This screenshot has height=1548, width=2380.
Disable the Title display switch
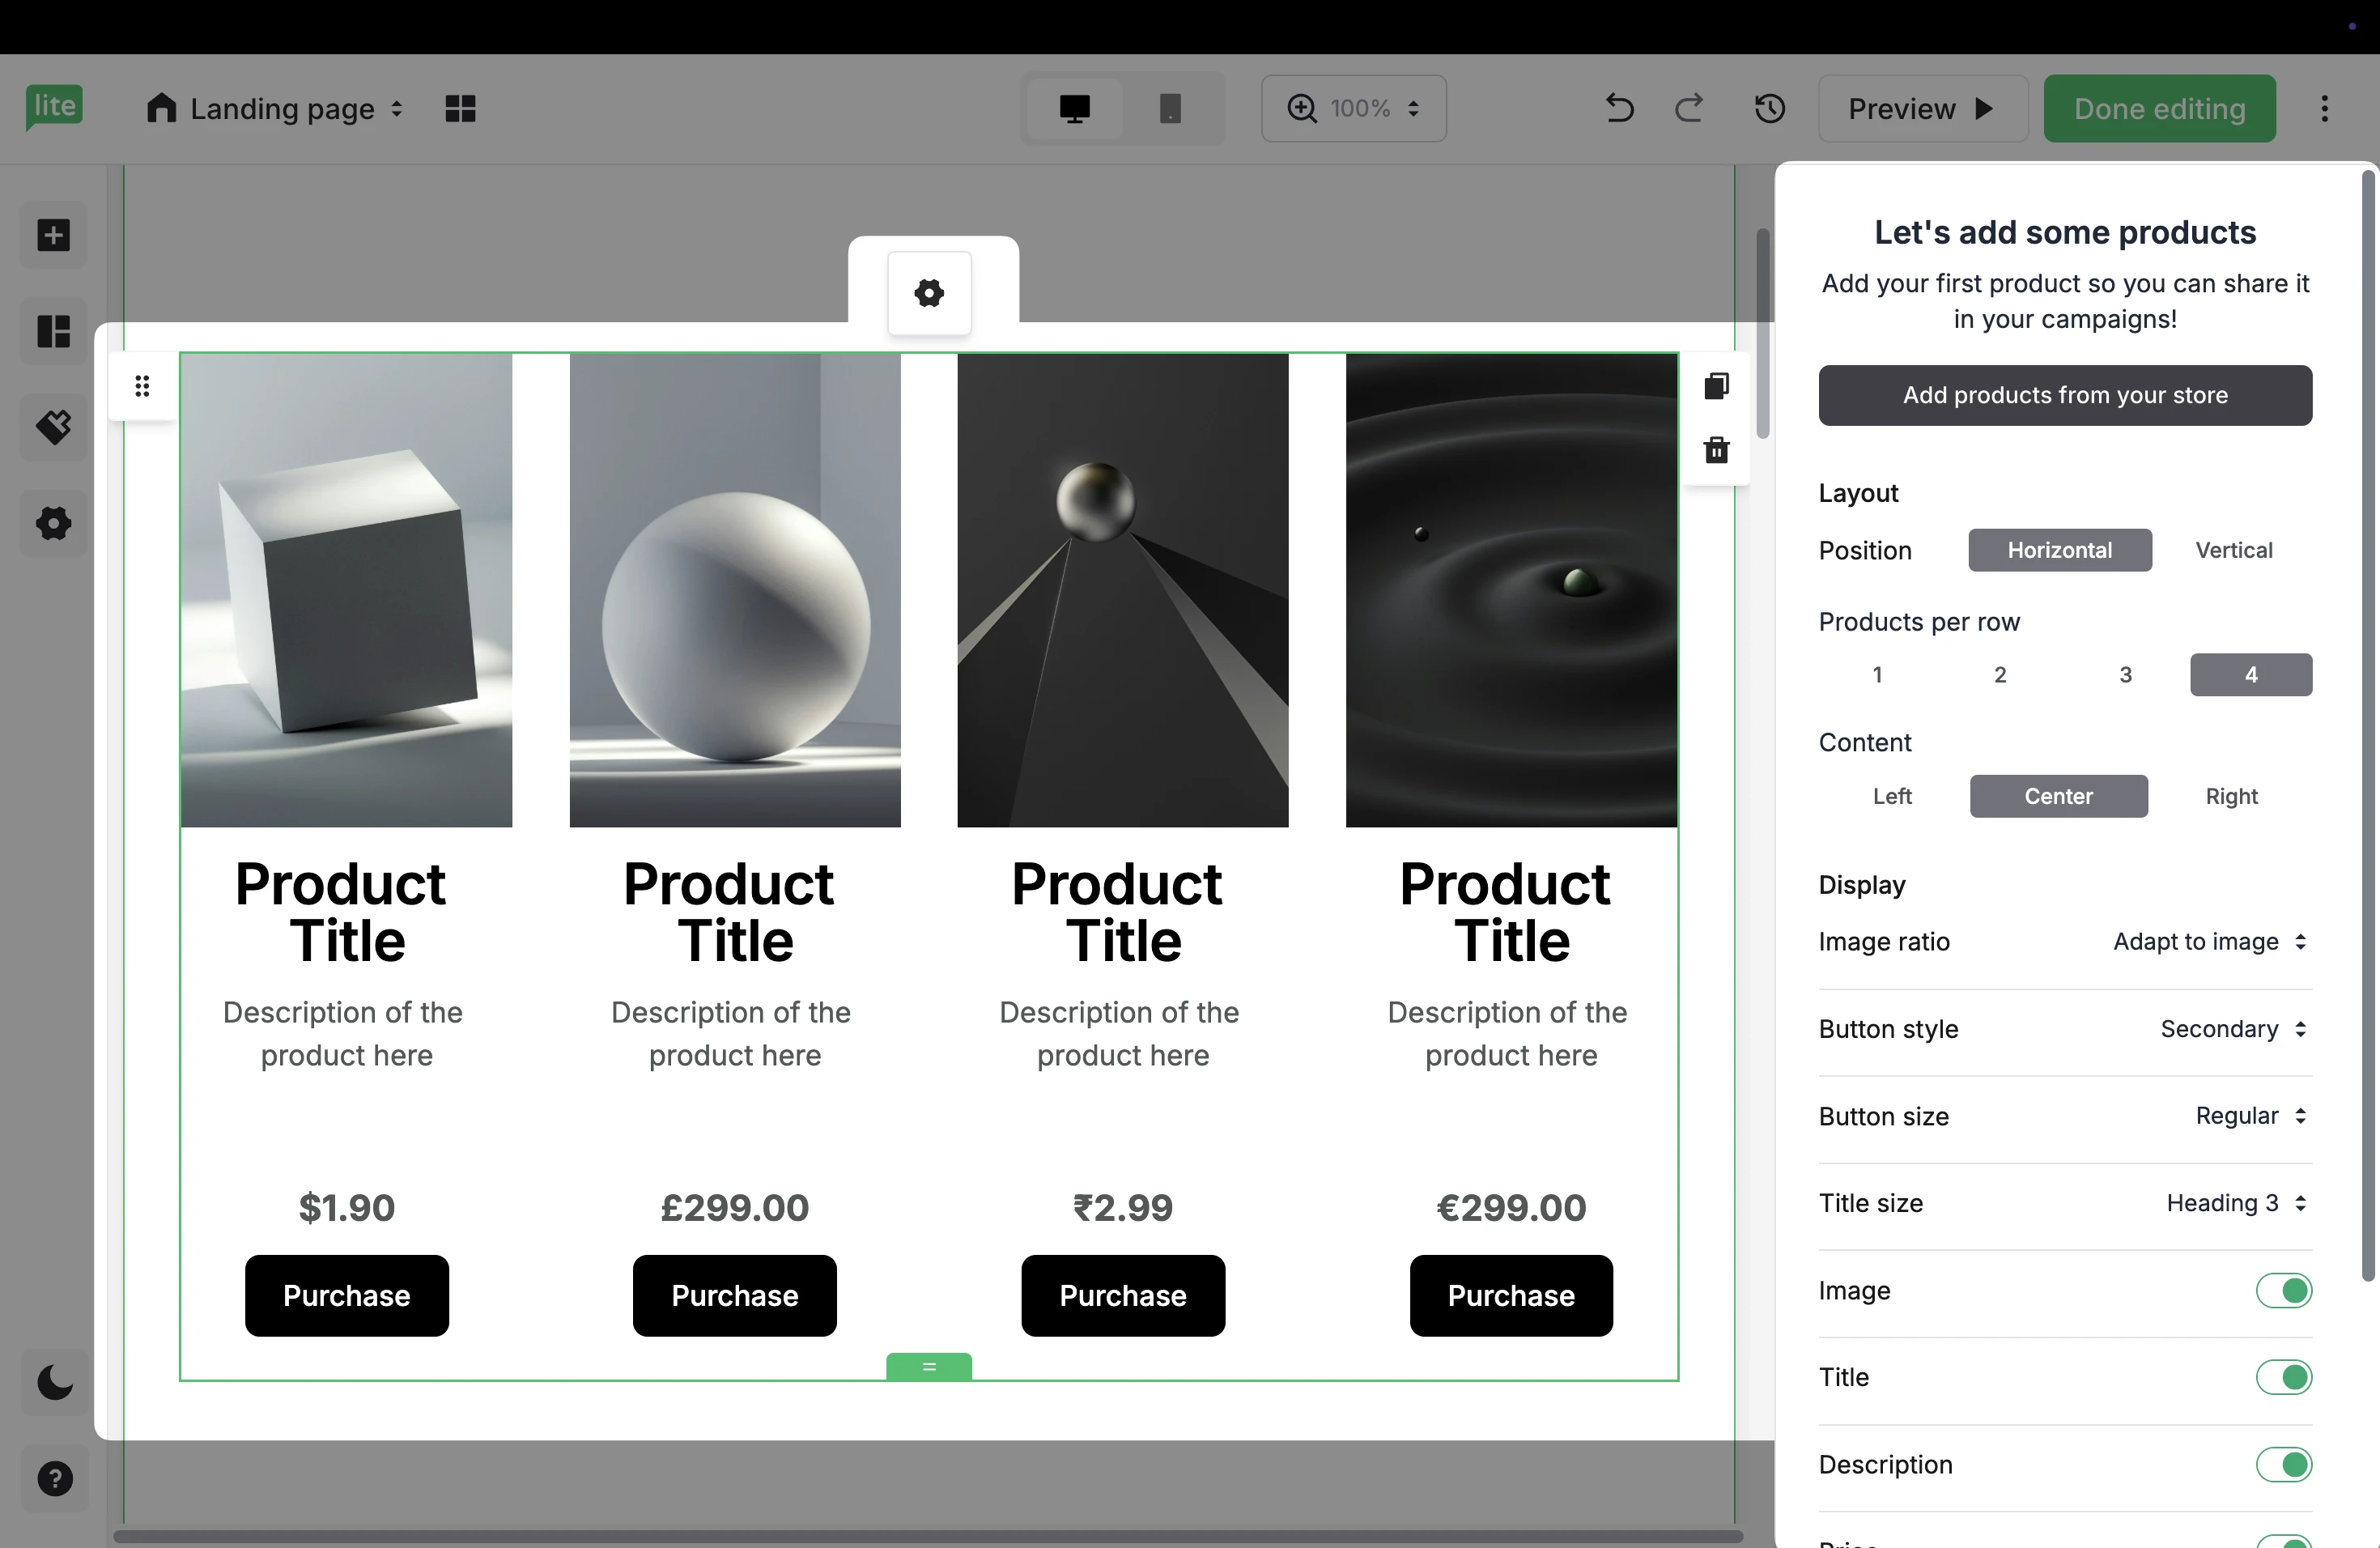(2283, 1378)
